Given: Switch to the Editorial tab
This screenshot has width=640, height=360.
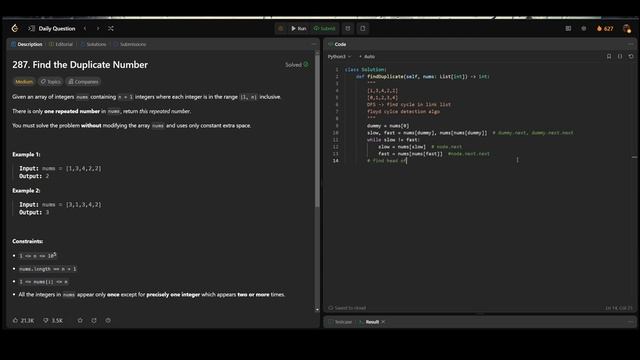Looking at the screenshot, I should 61,44.
